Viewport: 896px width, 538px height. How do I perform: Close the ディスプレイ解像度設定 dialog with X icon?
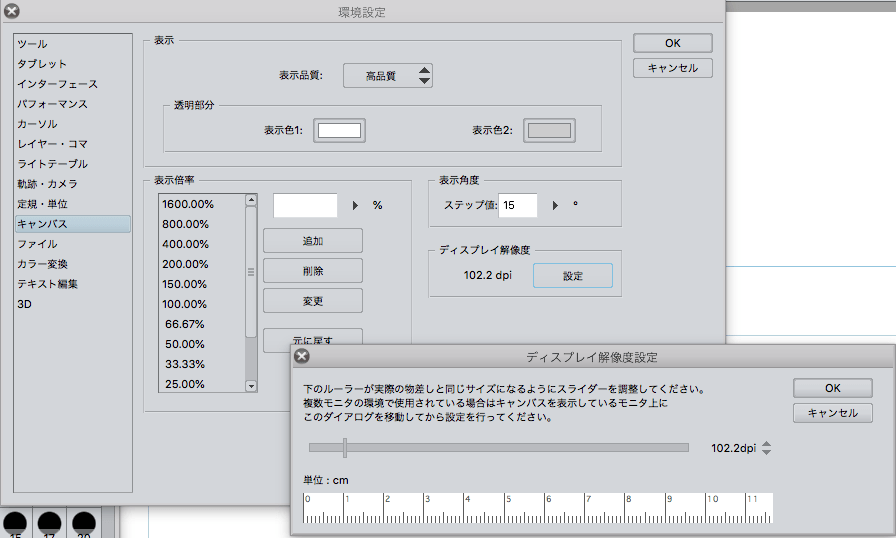302,356
